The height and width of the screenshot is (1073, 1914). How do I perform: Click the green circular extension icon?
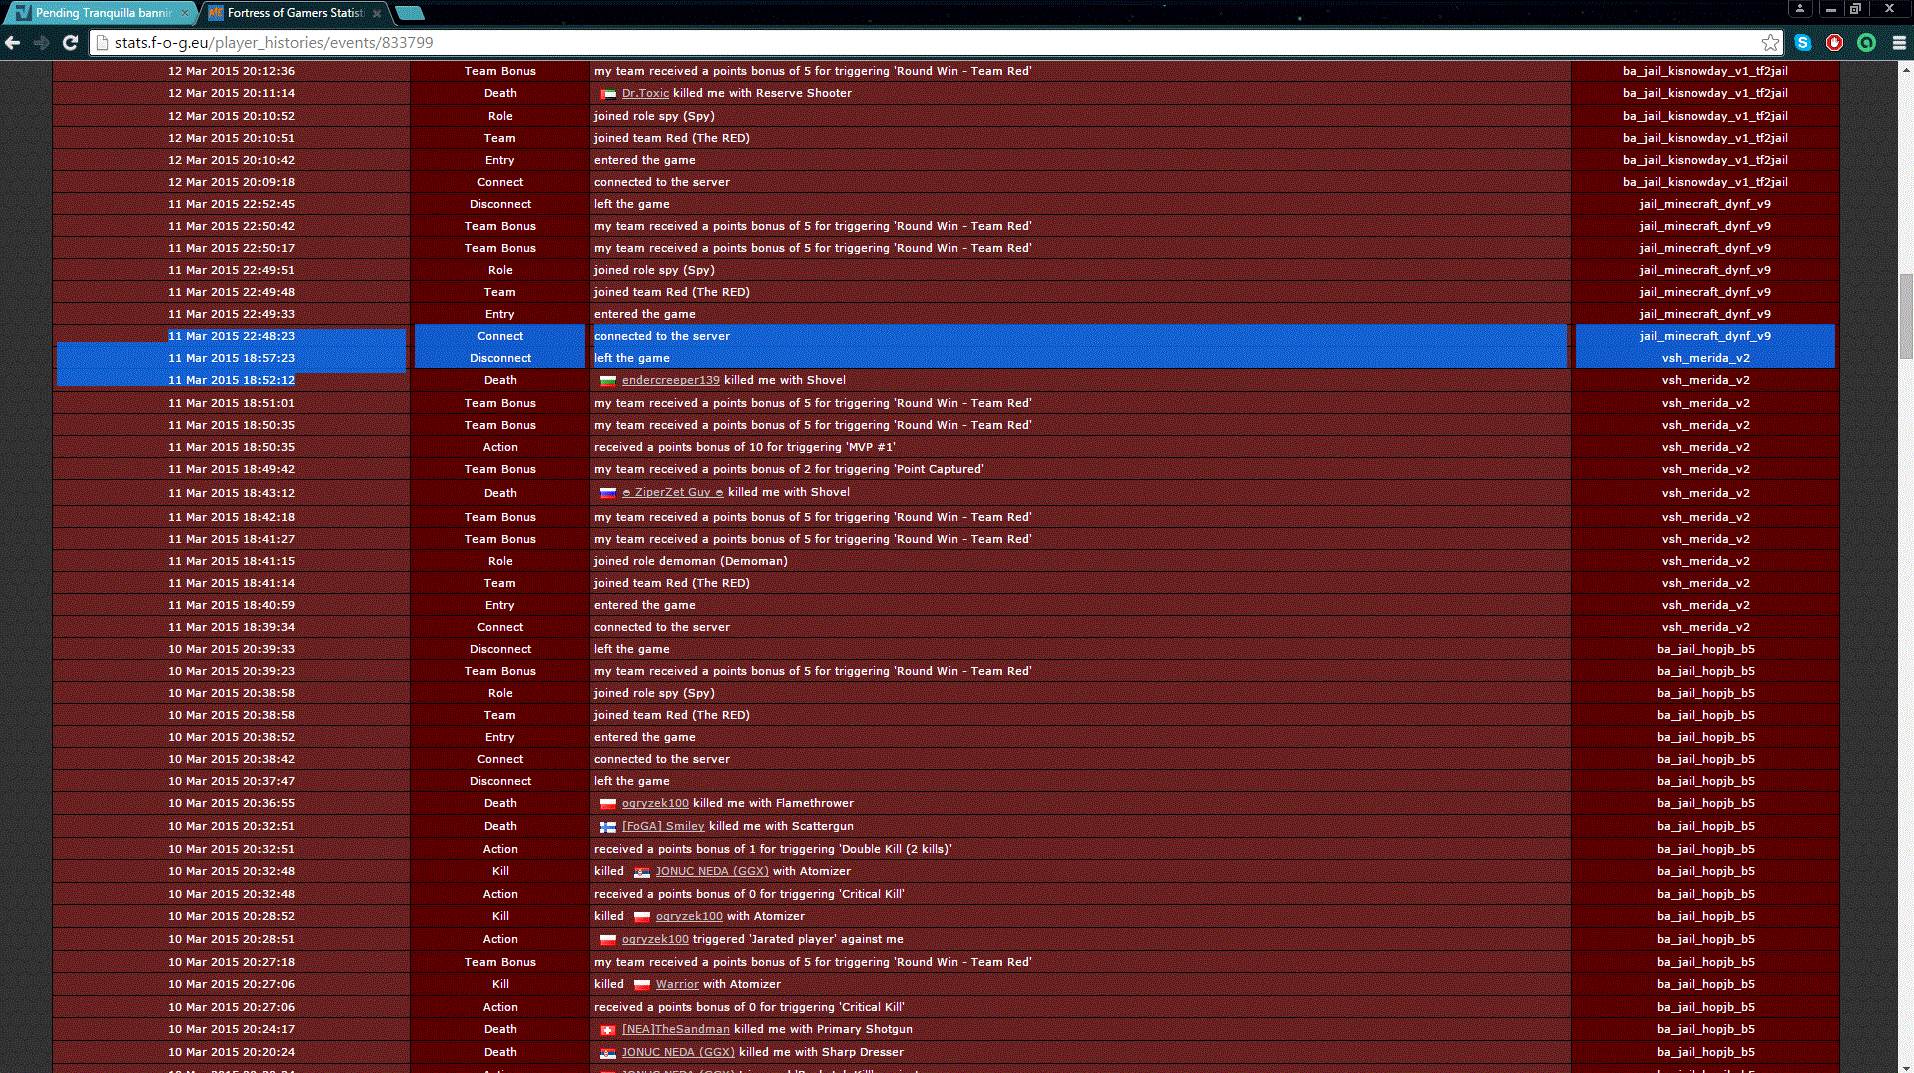click(x=1866, y=42)
